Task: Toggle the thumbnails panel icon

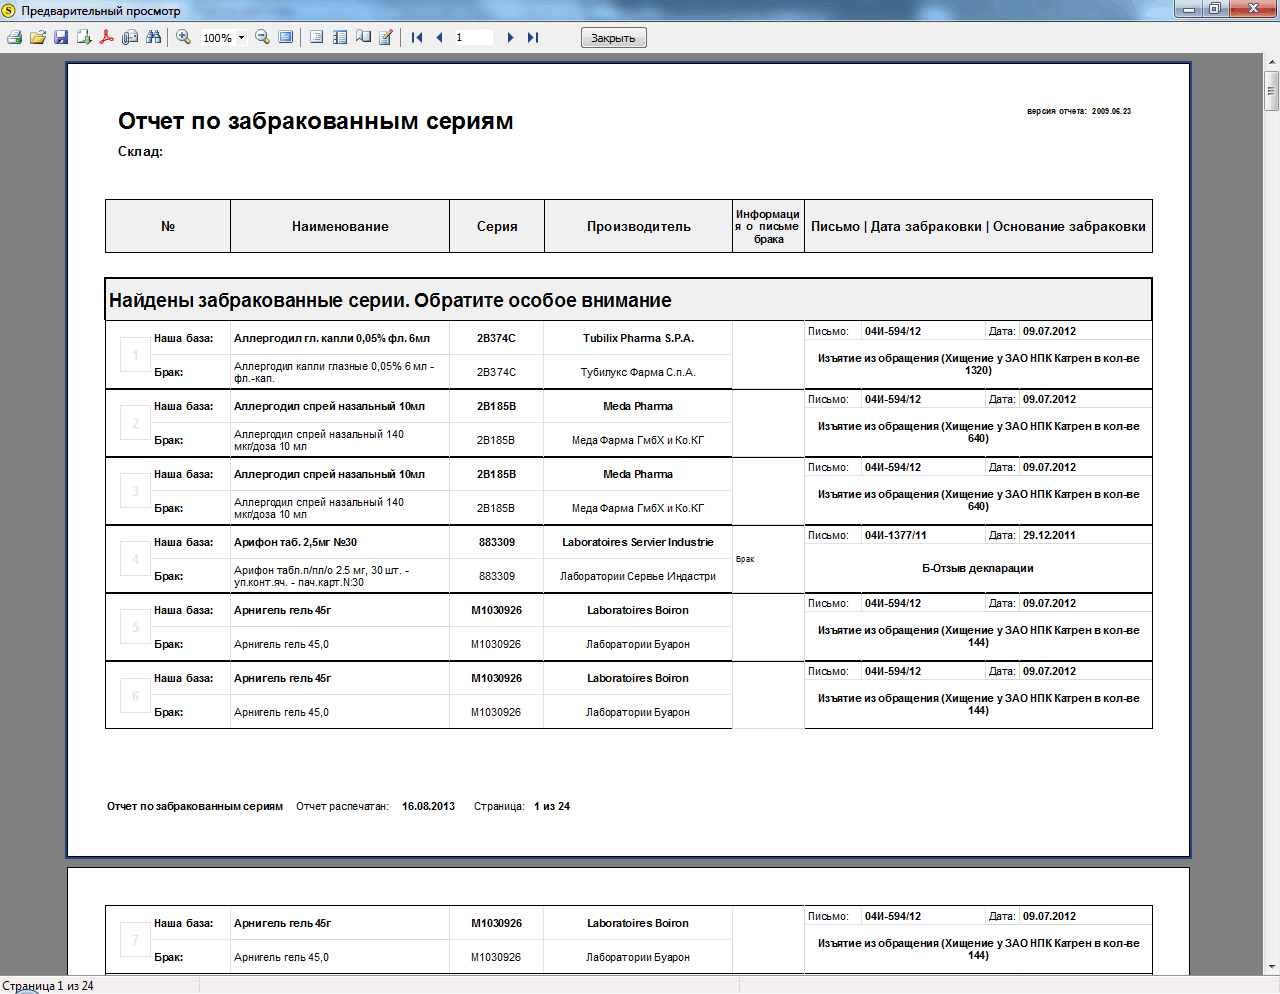Action: [x=340, y=37]
